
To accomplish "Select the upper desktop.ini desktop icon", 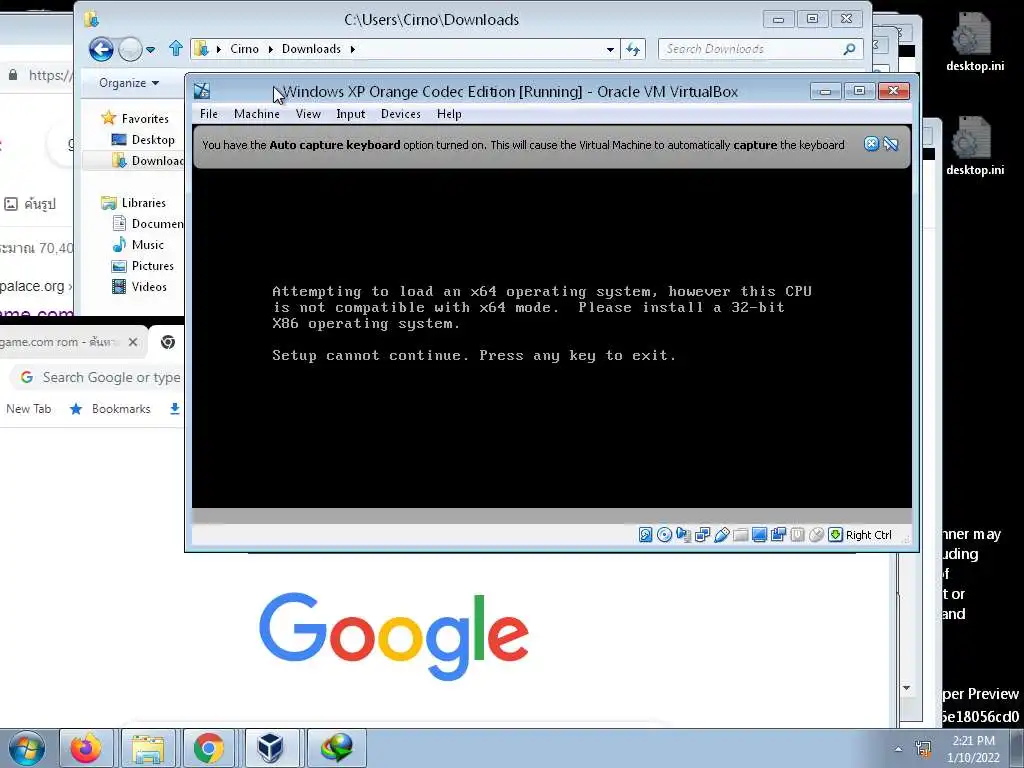I will (x=974, y=42).
